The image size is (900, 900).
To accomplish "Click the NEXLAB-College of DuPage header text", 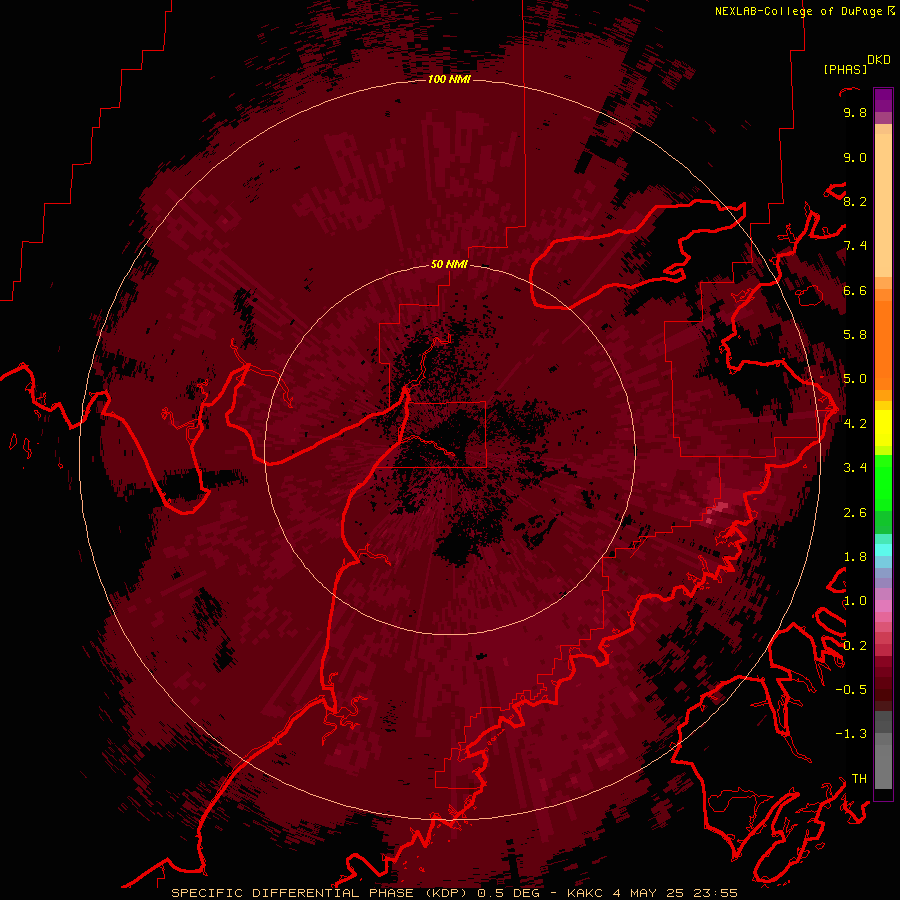I will click(798, 11).
